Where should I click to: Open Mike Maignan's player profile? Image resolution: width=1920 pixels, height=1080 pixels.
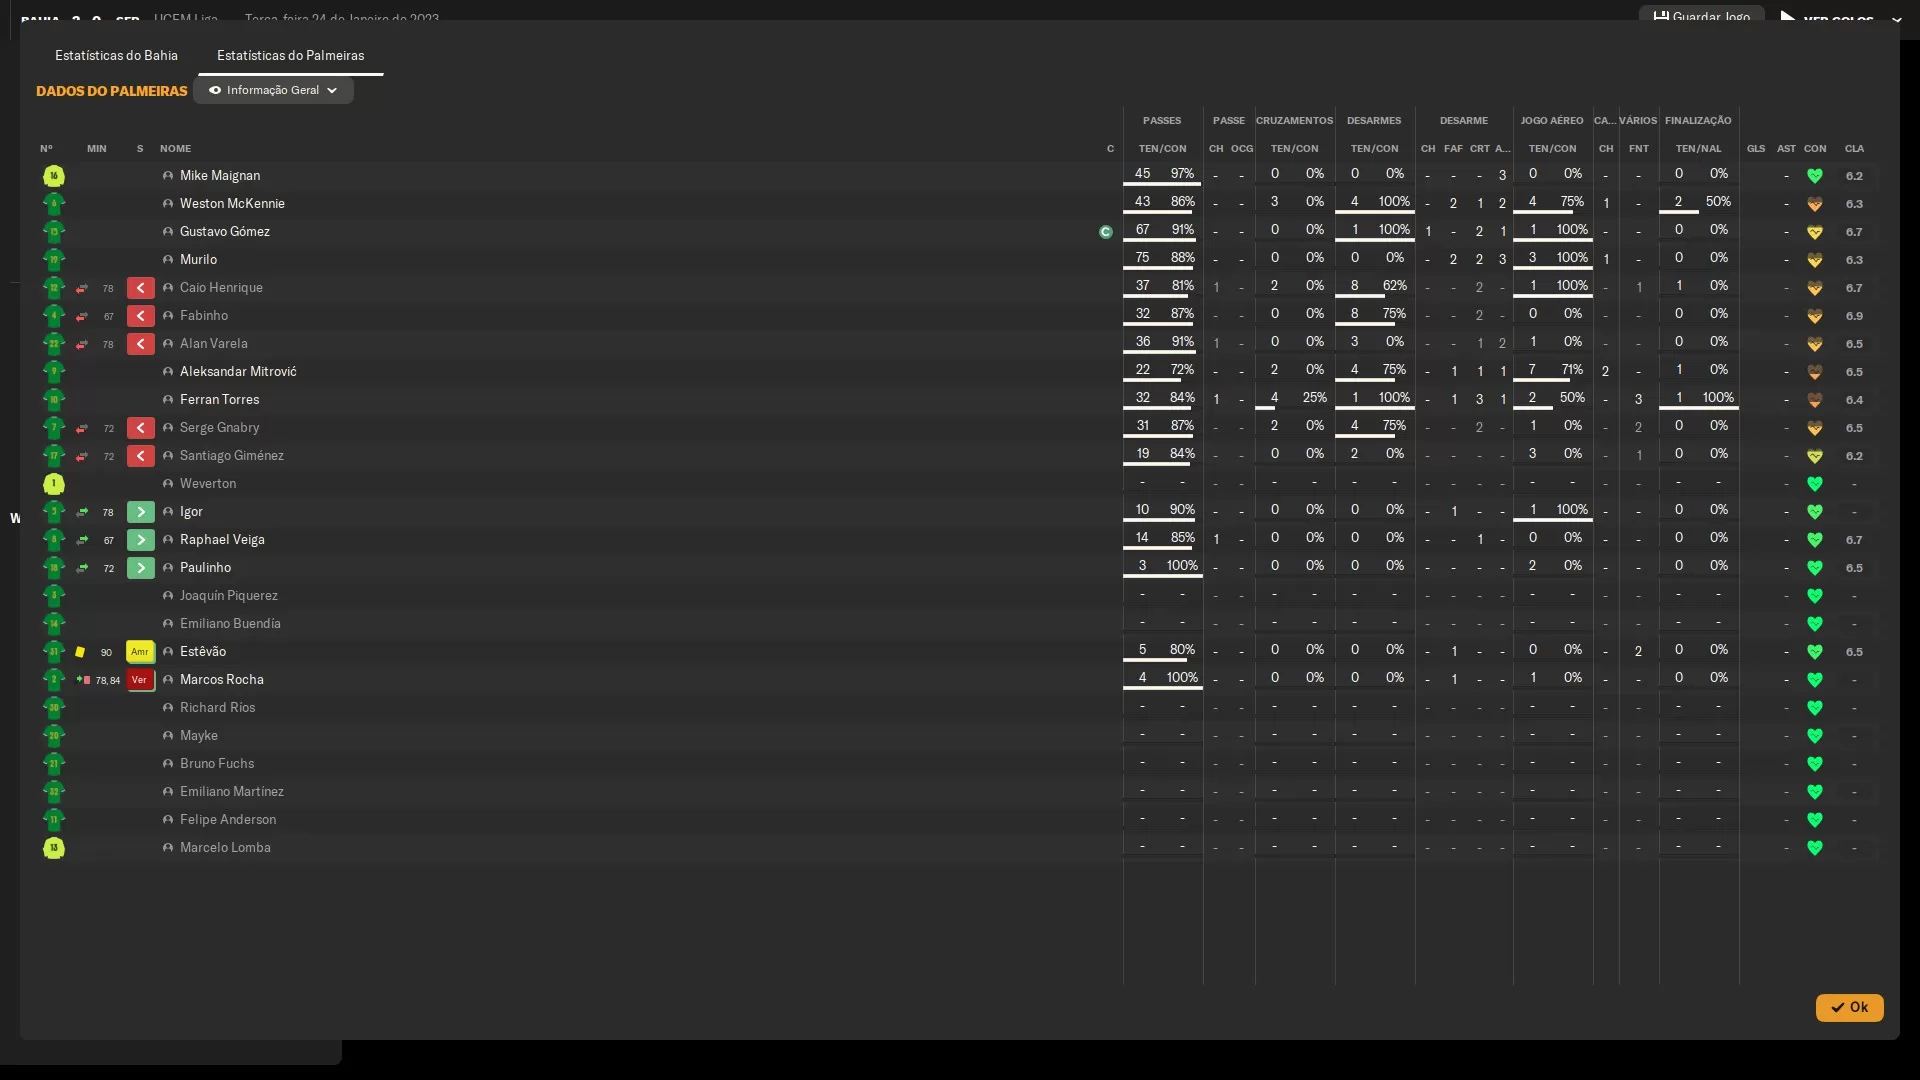(220, 176)
